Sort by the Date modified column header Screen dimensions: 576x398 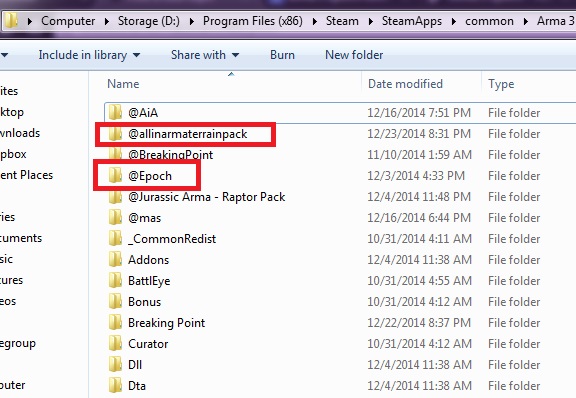(405, 84)
